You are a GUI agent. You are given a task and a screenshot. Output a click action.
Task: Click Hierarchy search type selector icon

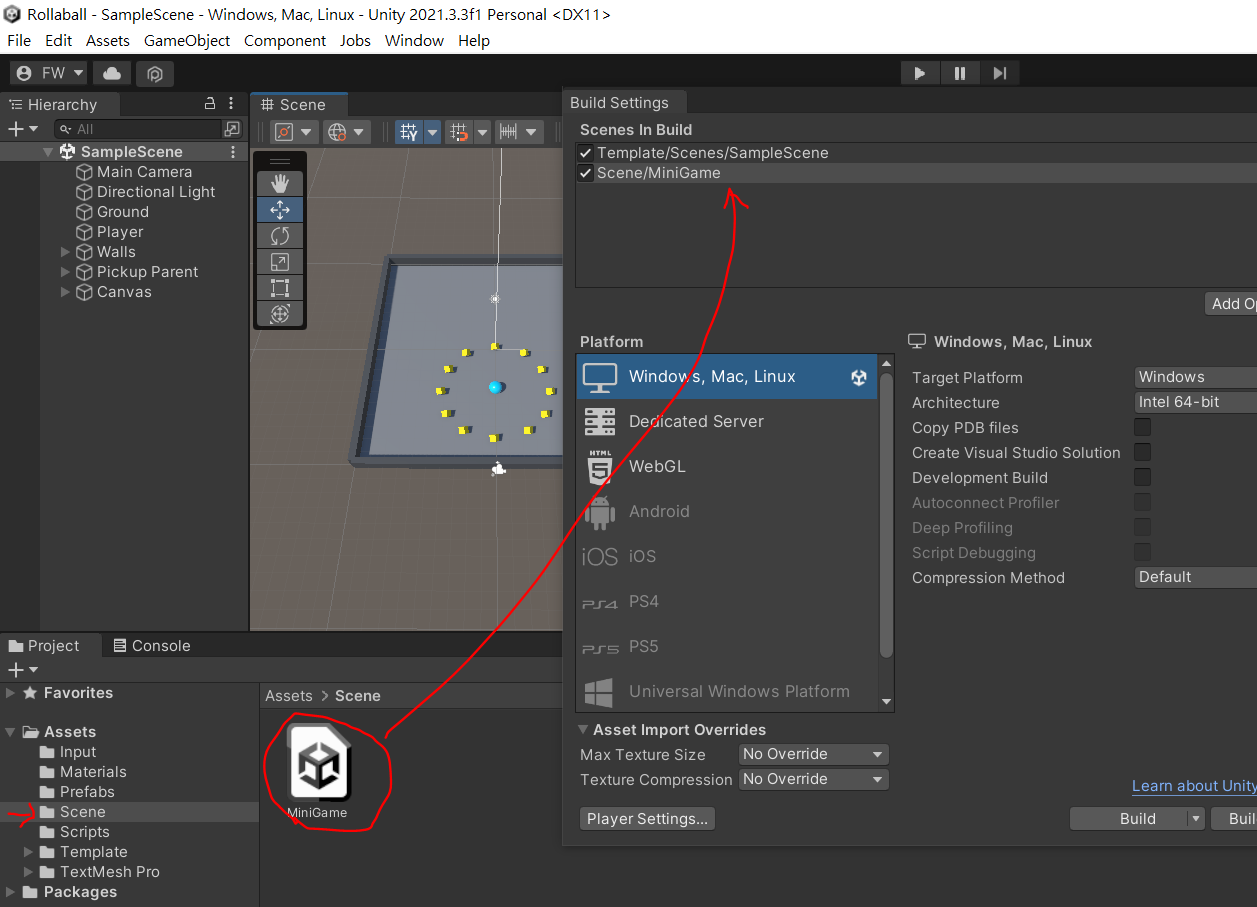pos(232,129)
